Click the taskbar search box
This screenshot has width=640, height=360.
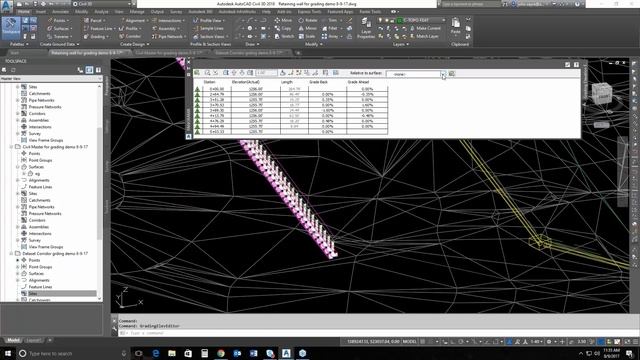73,353
